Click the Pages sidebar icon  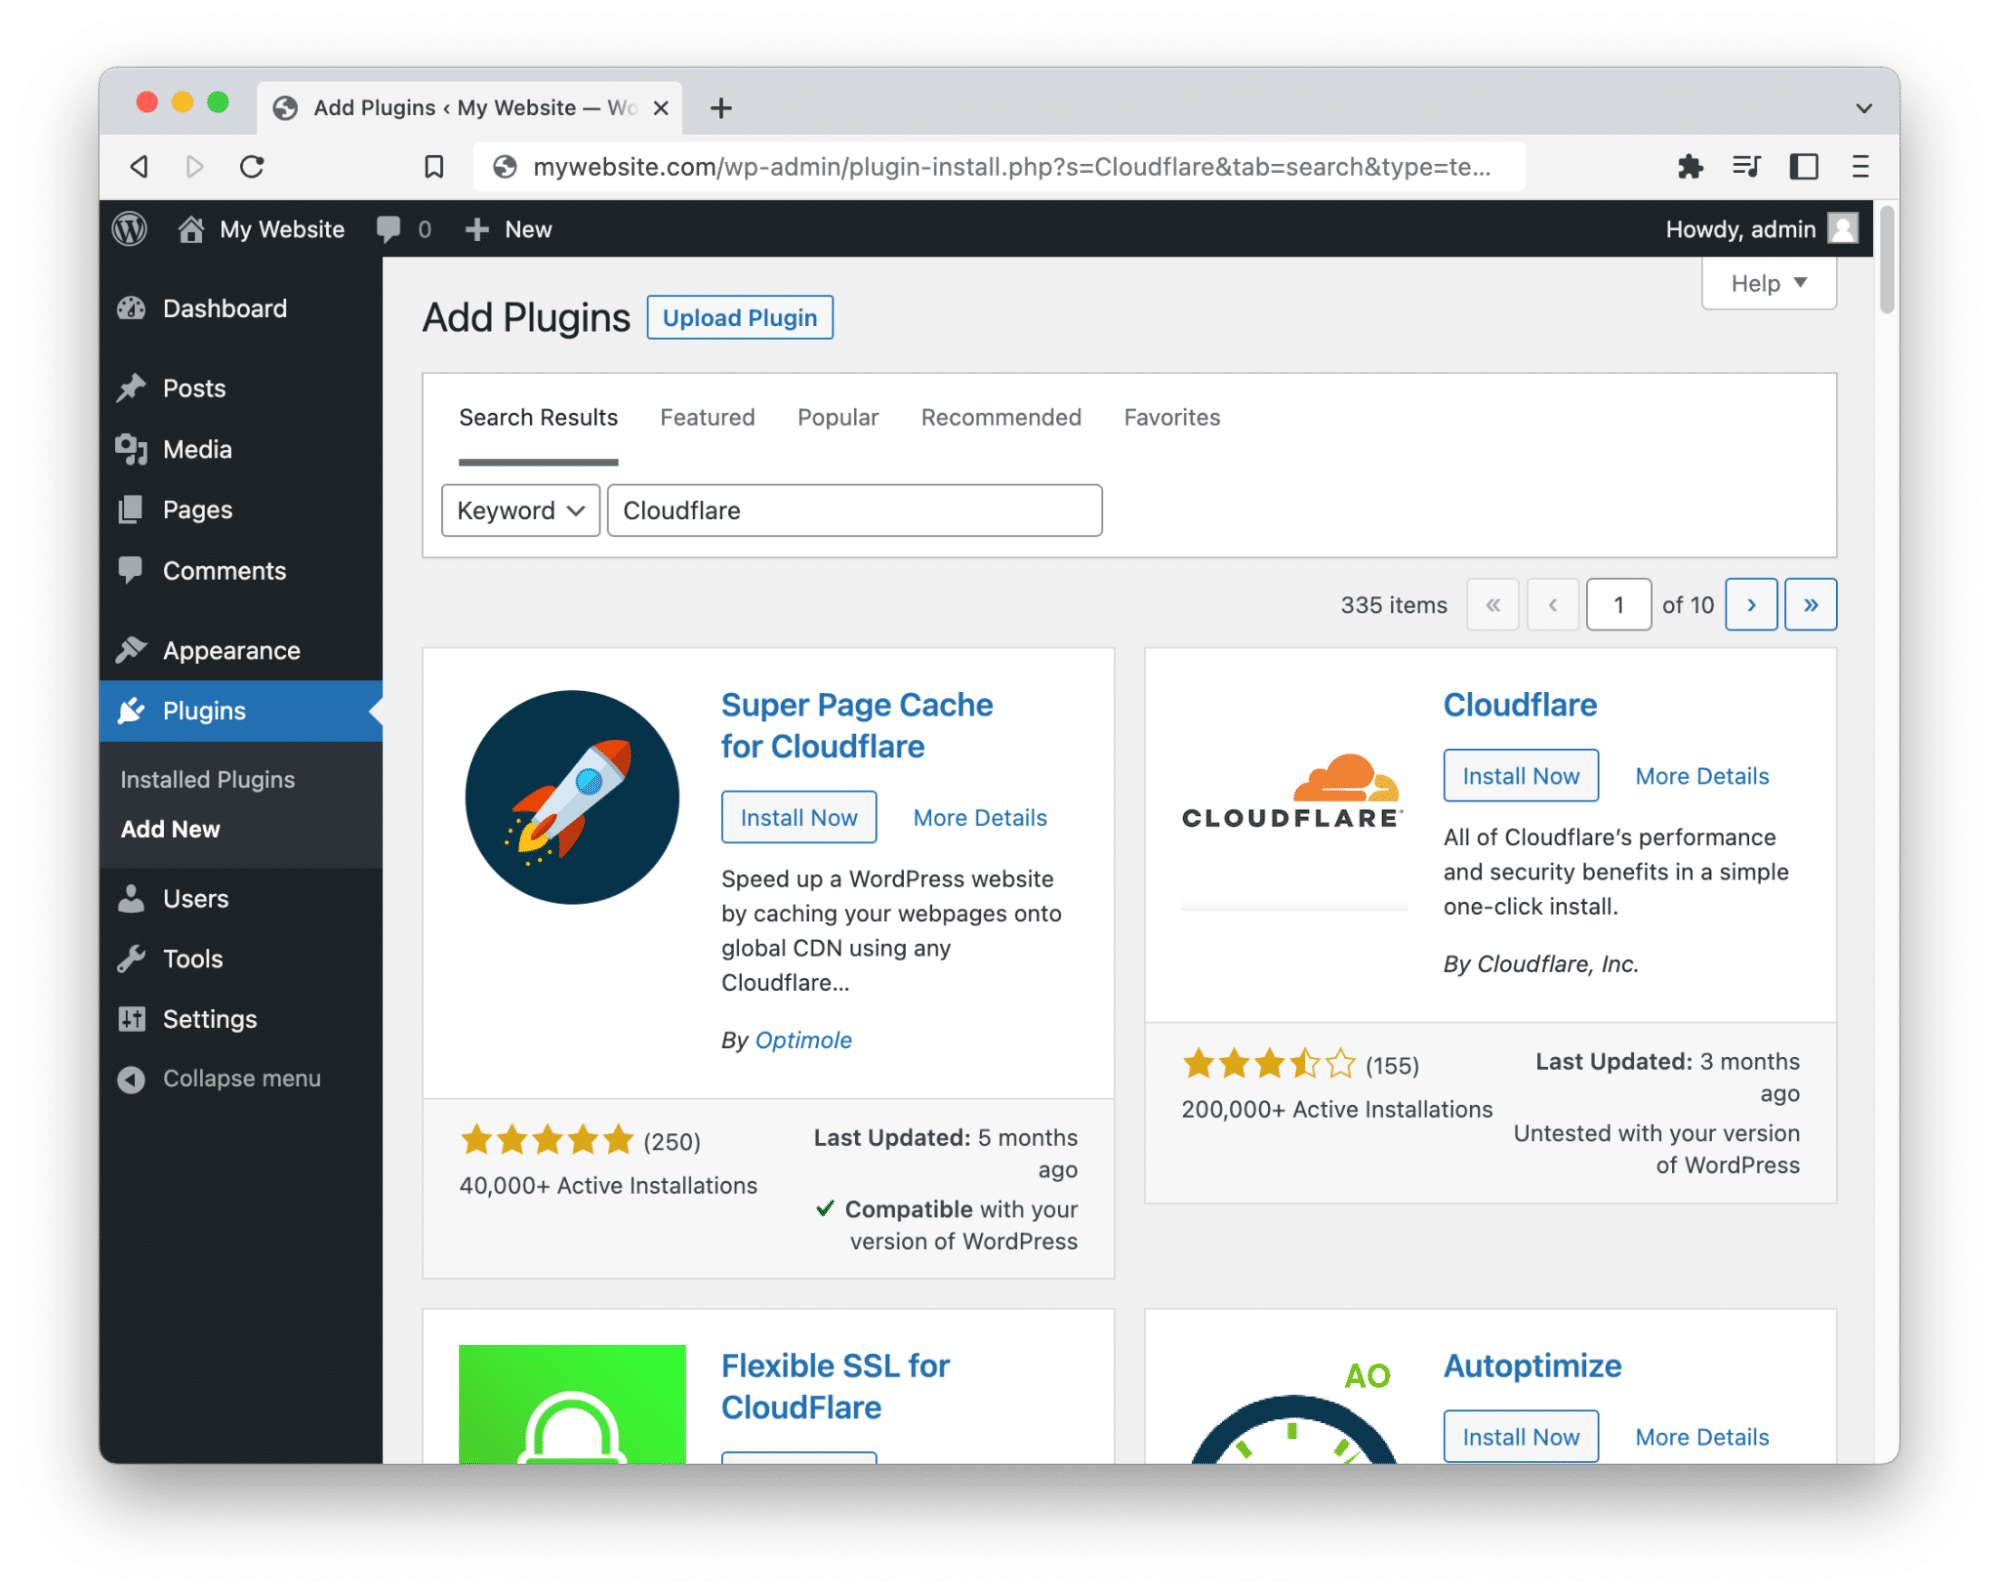click(132, 510)
